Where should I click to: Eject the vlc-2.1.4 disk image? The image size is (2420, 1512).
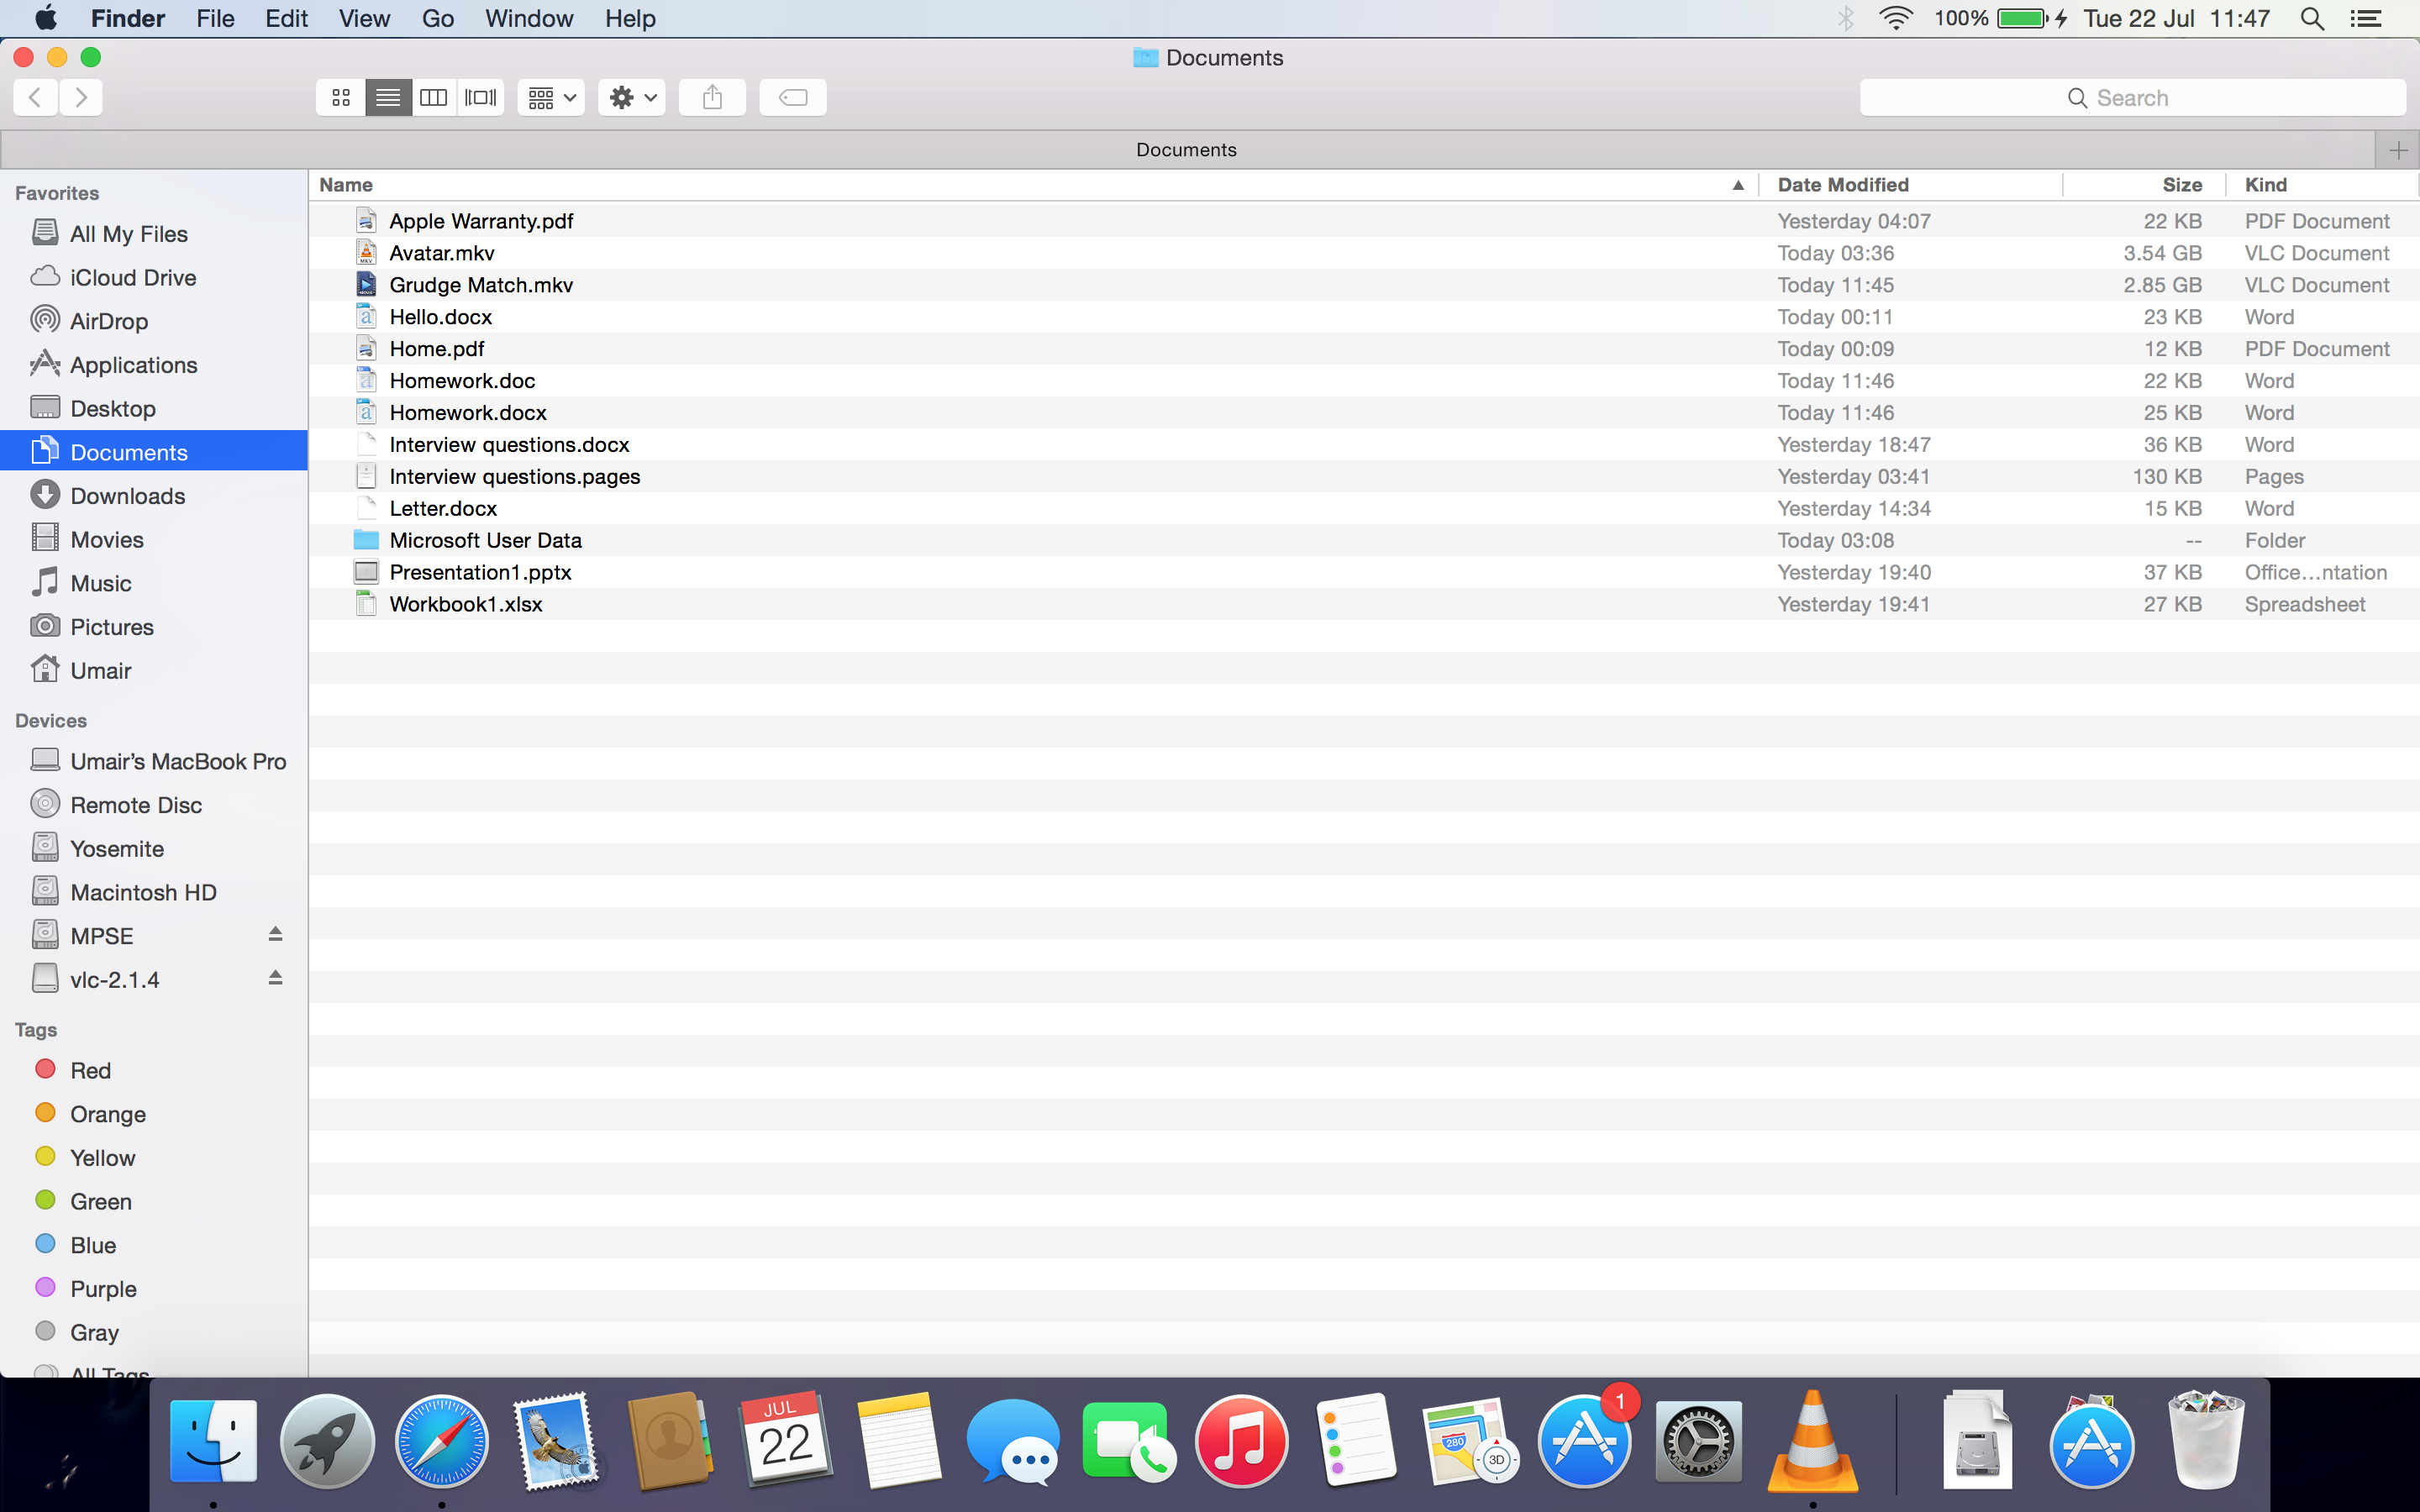click(x=275, y=978)
